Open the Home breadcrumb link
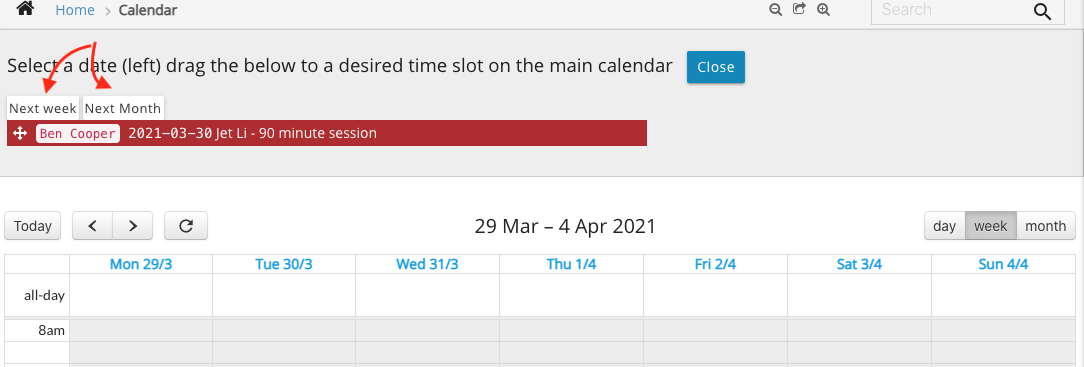Image resolution: width=1084 pixels, height=367 pixels. point(75,10)
